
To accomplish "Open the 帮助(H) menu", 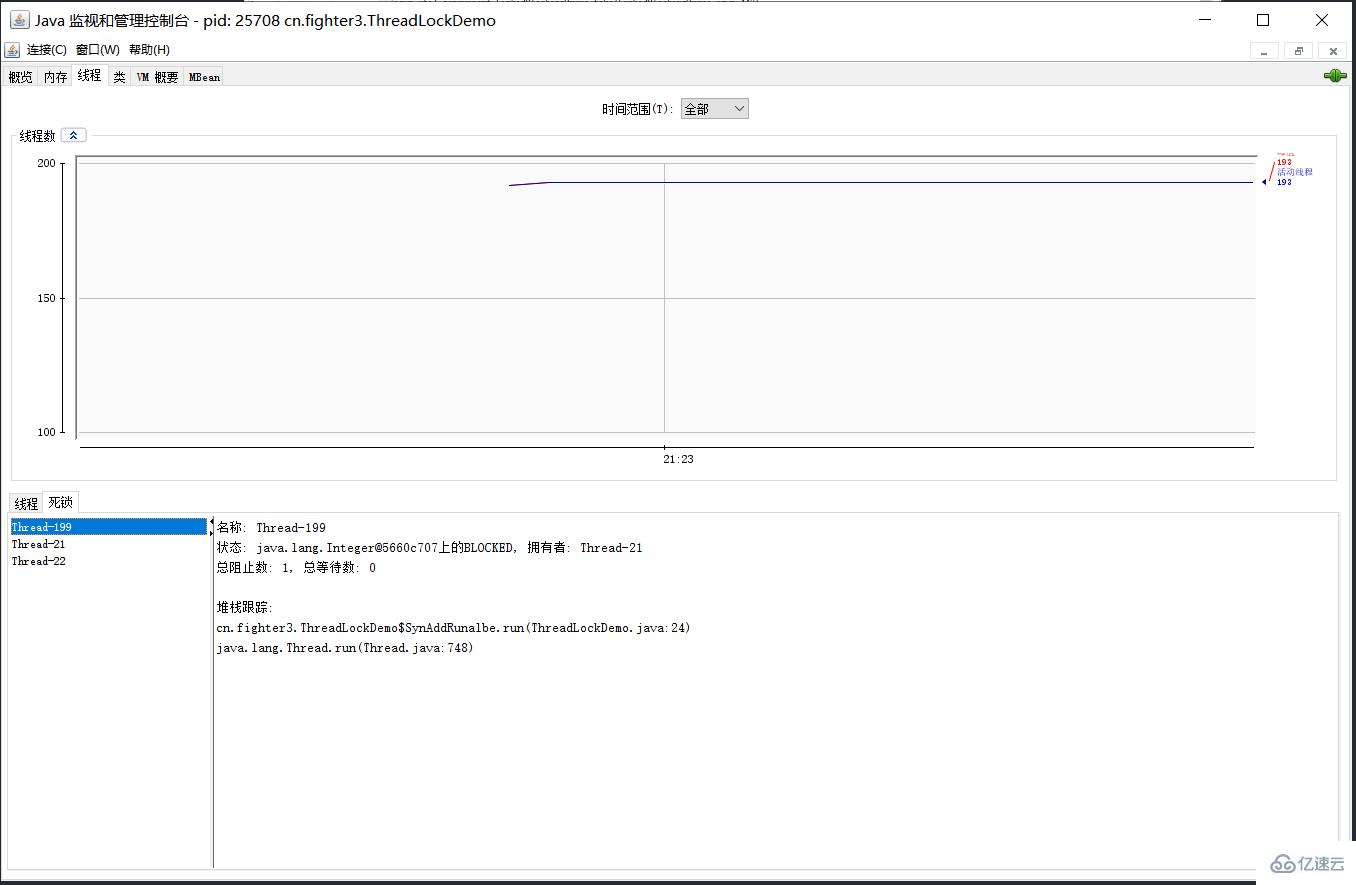I will tap(149, 50).
